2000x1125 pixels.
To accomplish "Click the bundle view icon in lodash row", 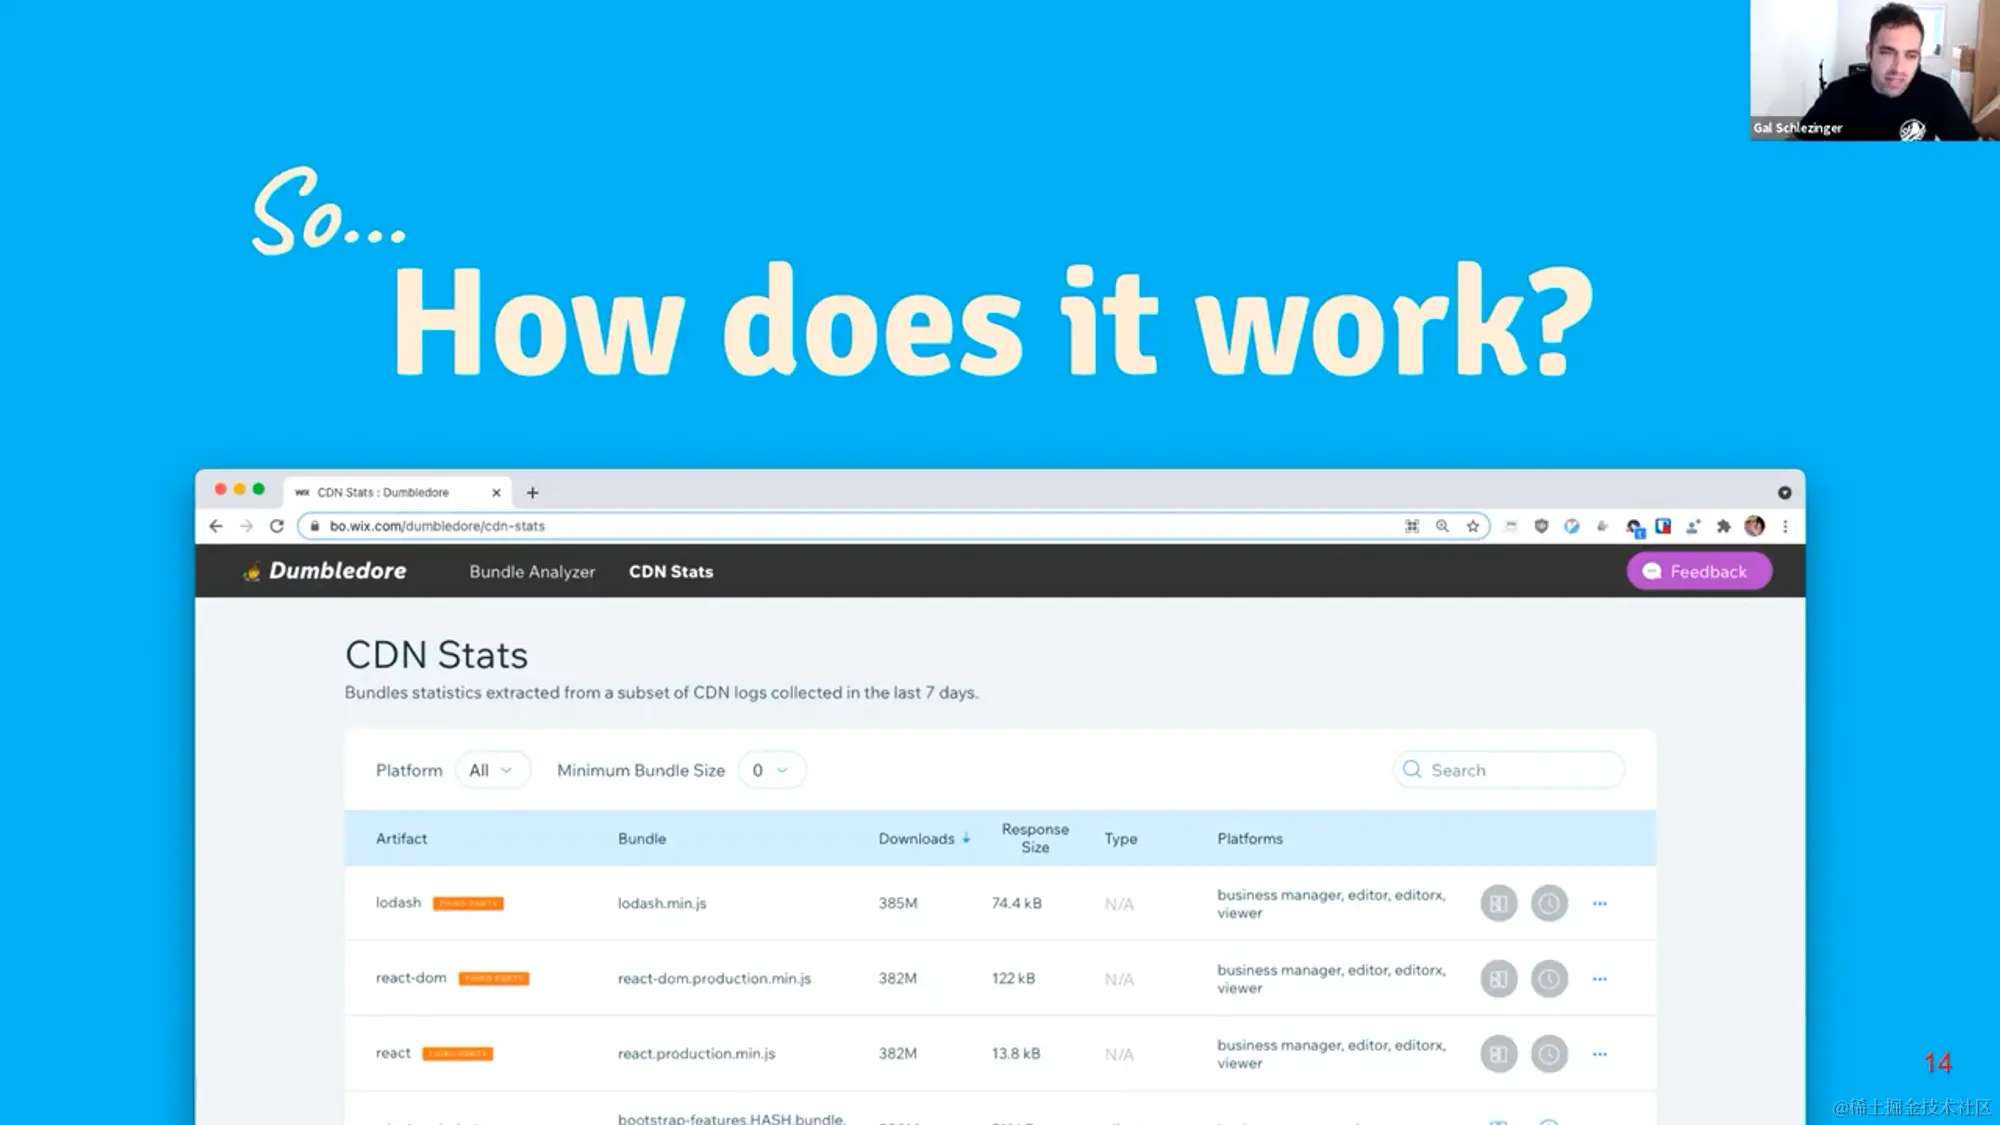I will click(x=1498, y=903).
